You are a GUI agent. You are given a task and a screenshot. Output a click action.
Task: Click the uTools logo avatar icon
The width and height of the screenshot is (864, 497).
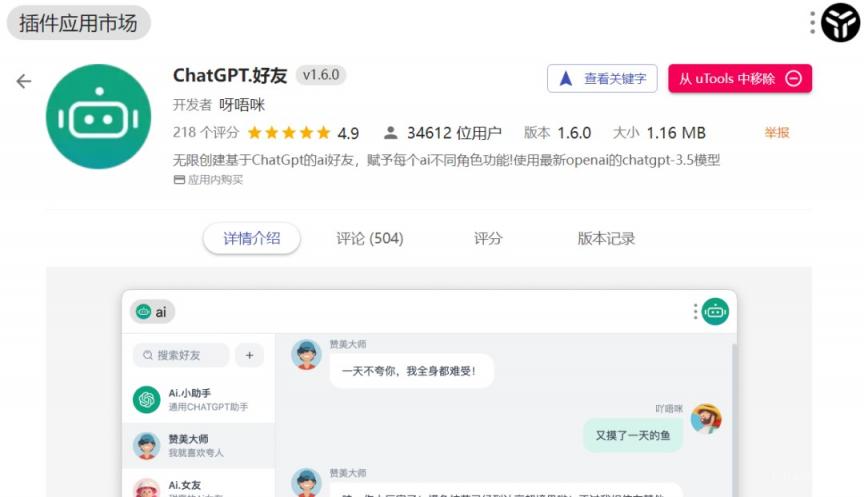pos(840,23)
